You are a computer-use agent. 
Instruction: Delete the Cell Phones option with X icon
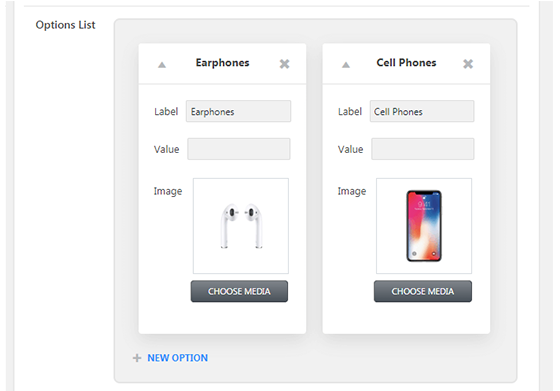point(468,64)
